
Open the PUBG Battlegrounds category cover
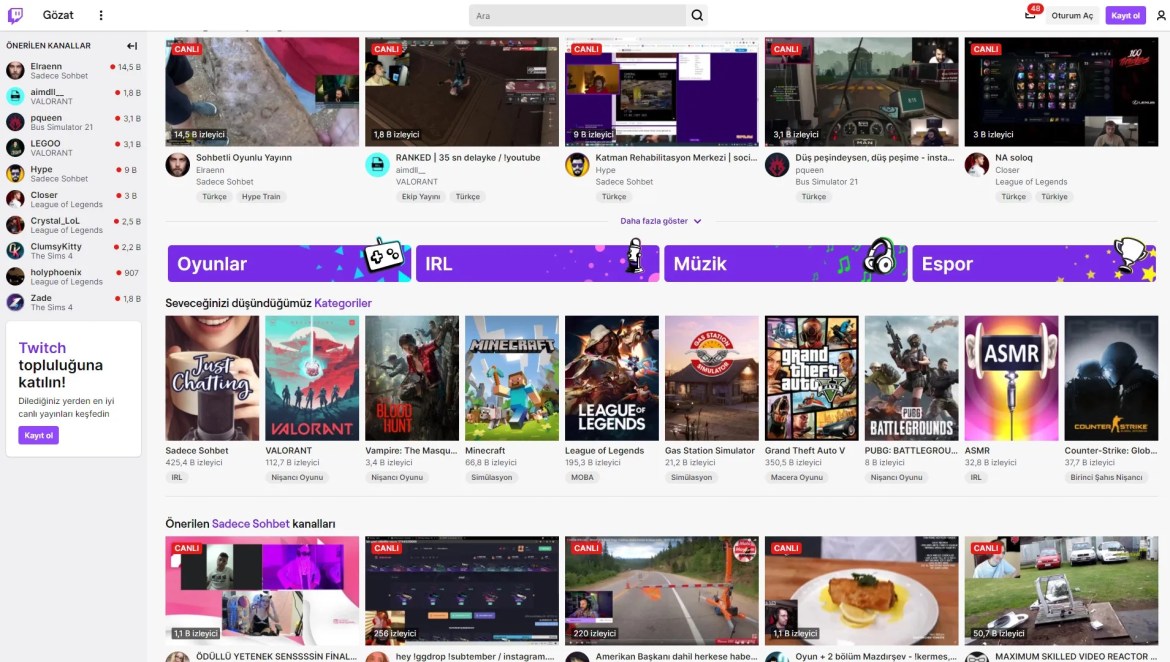[912, 378]
